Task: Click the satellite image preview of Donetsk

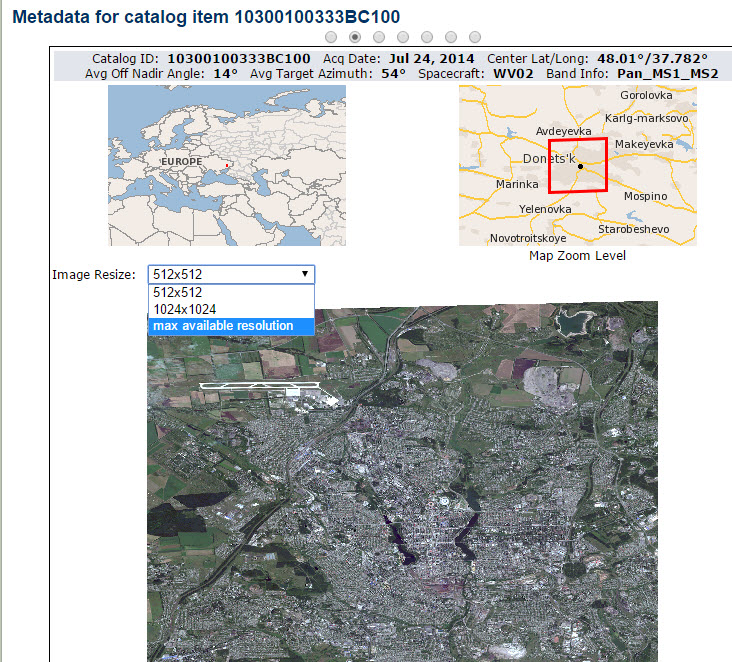Action: 402,481
